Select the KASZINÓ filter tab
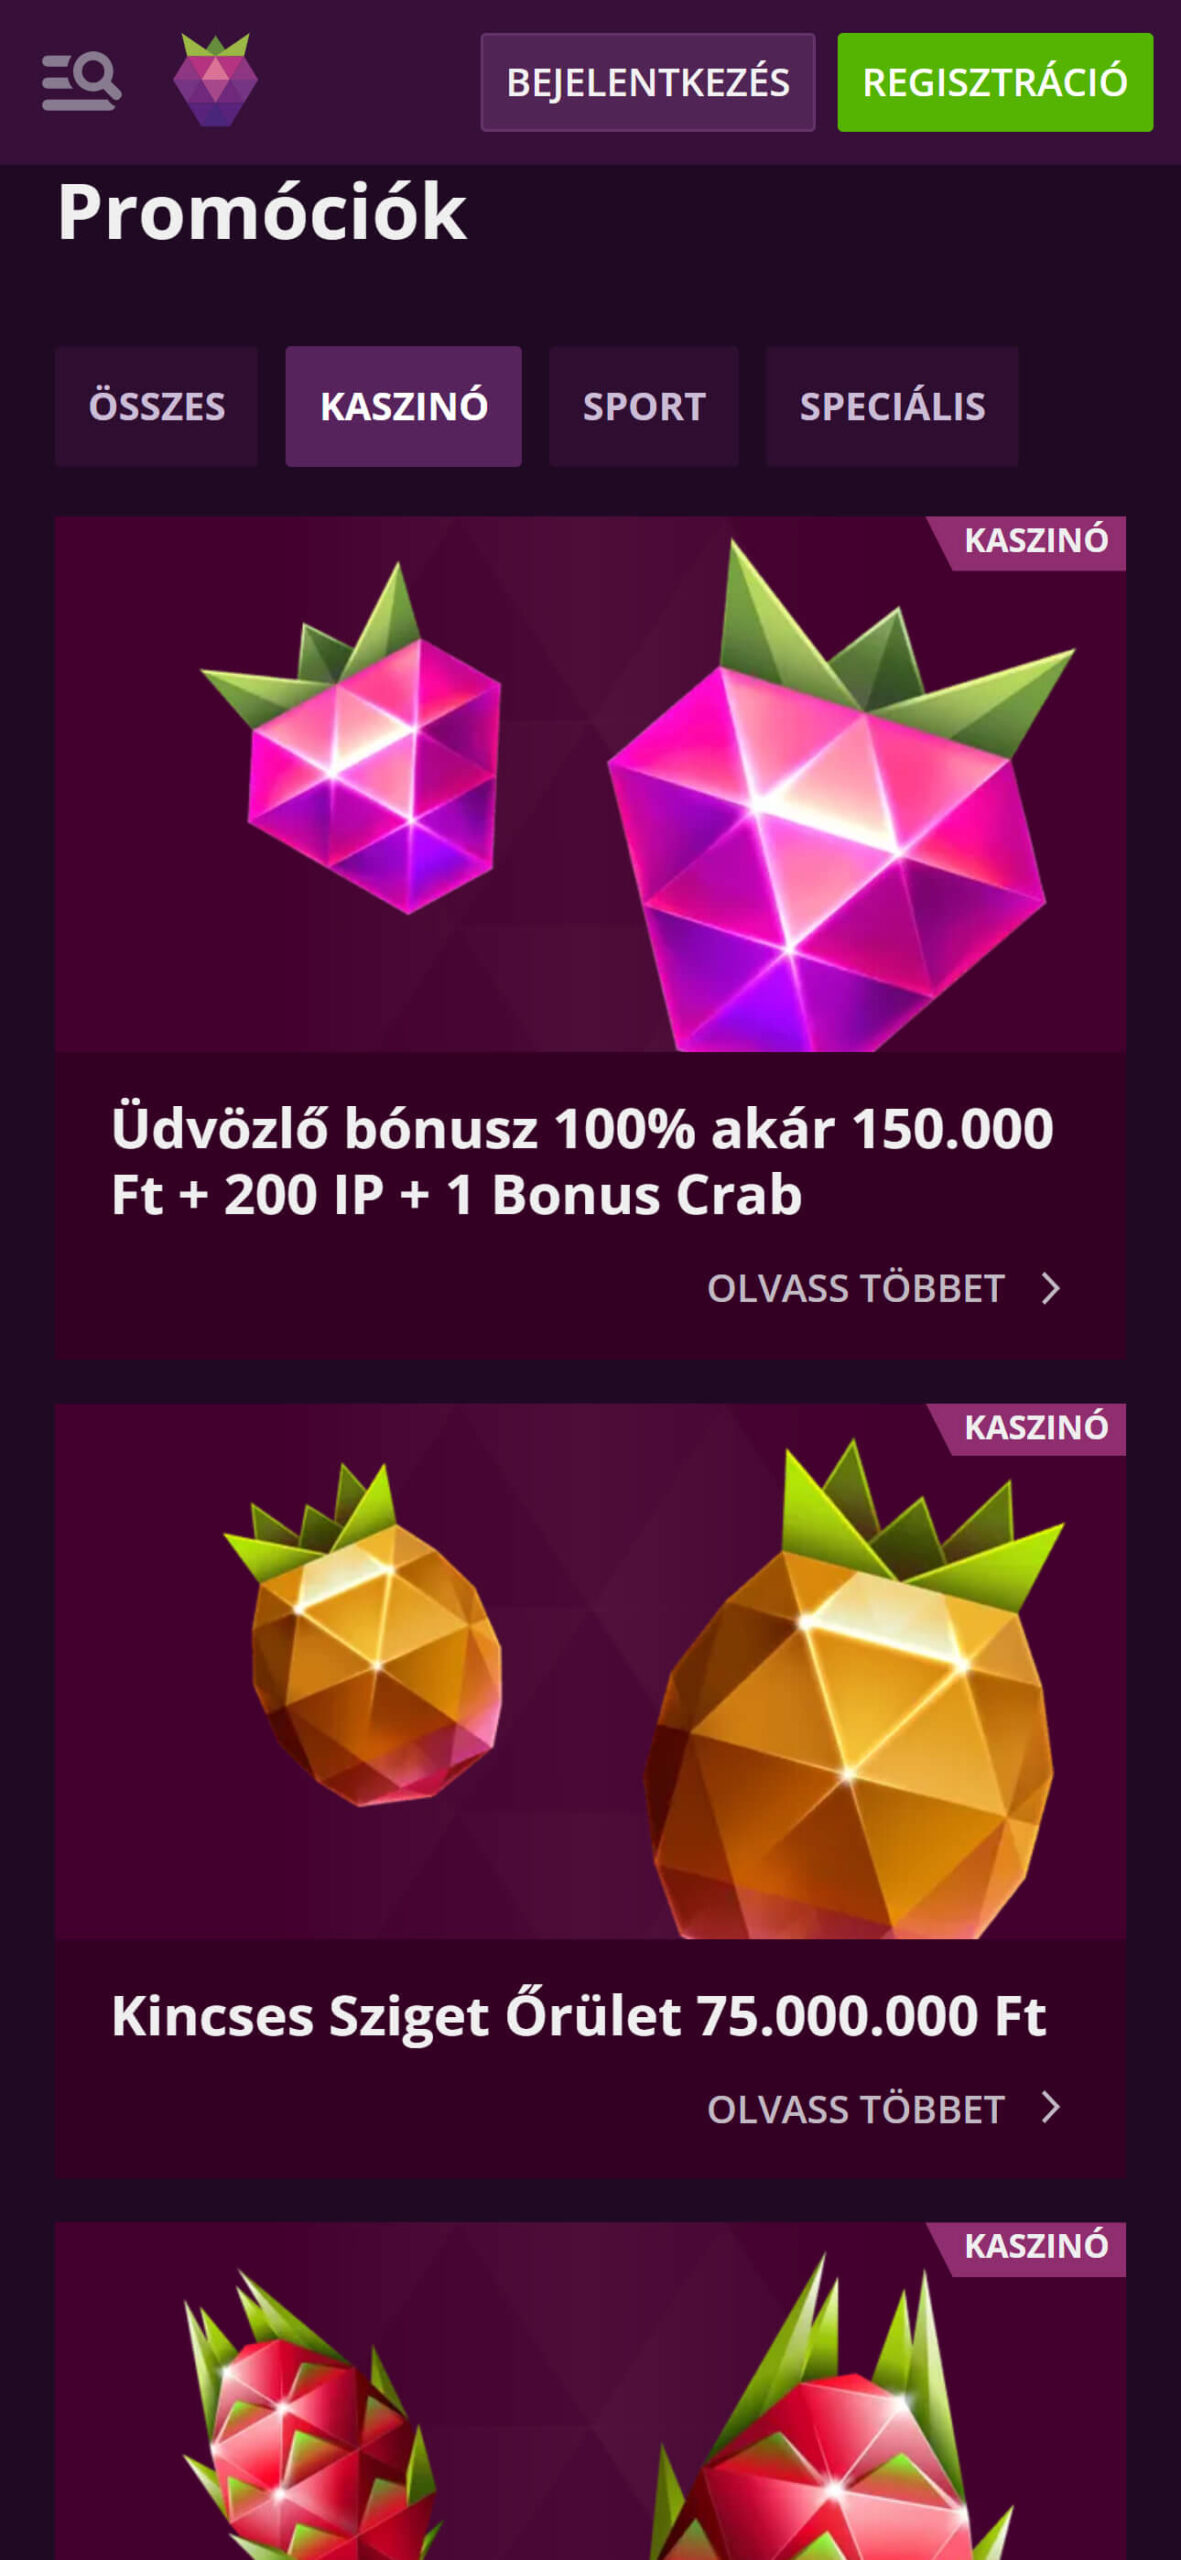Screen dimensions: 1181x2560 tap(404, 406)
